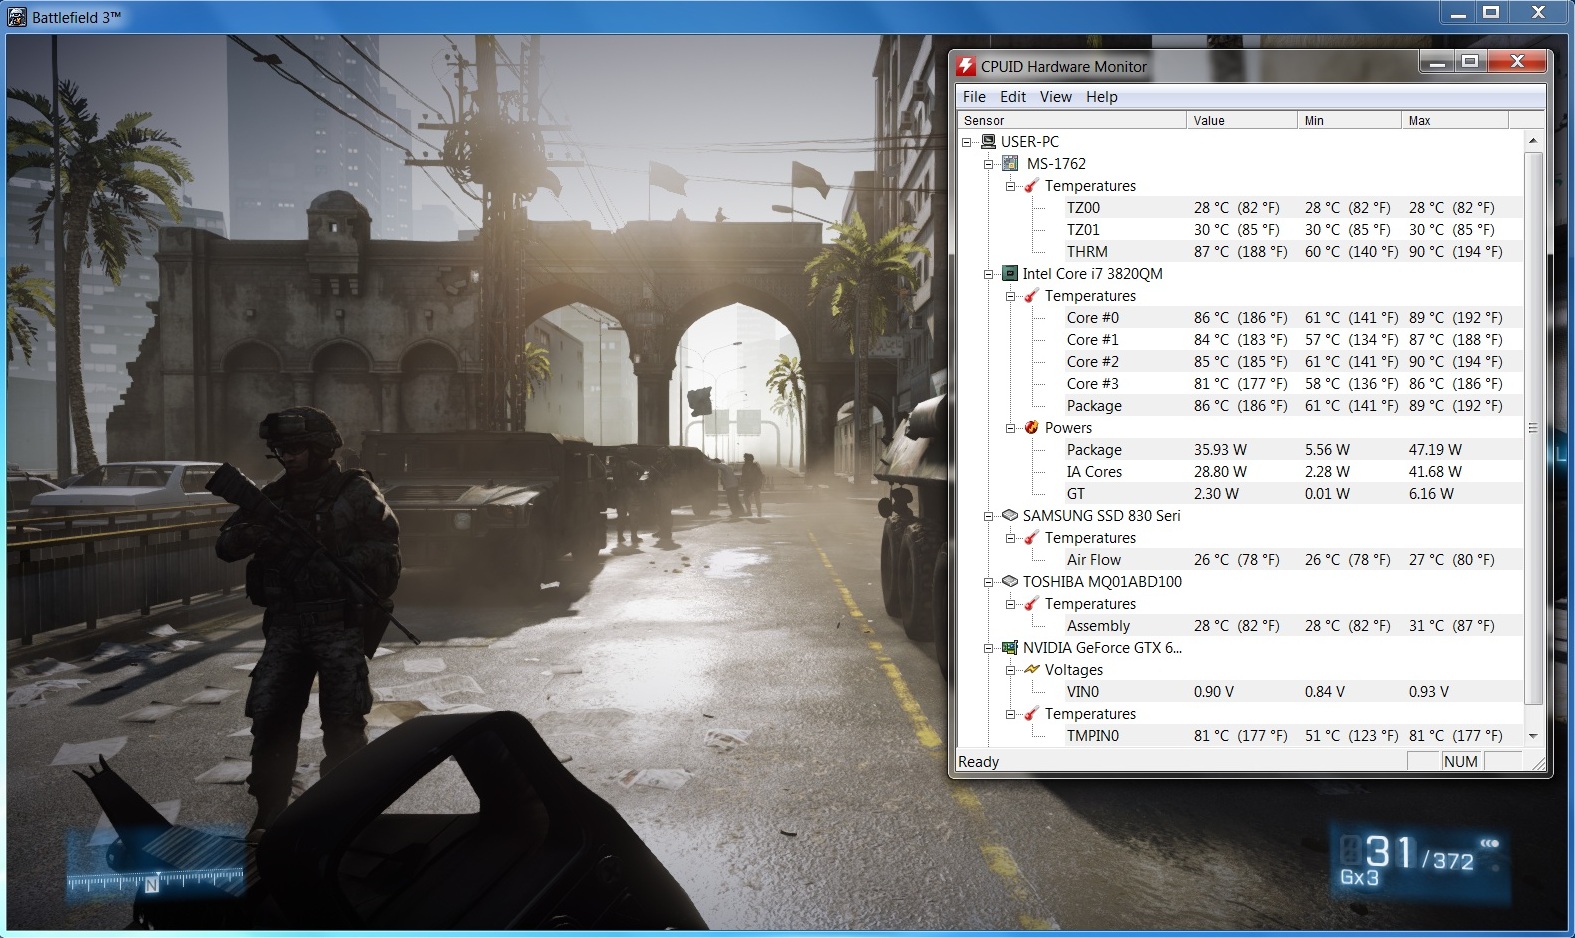Click the USER-PC computer icon
The width and height of the screenshot is (1575, 938).
point(988,142)
